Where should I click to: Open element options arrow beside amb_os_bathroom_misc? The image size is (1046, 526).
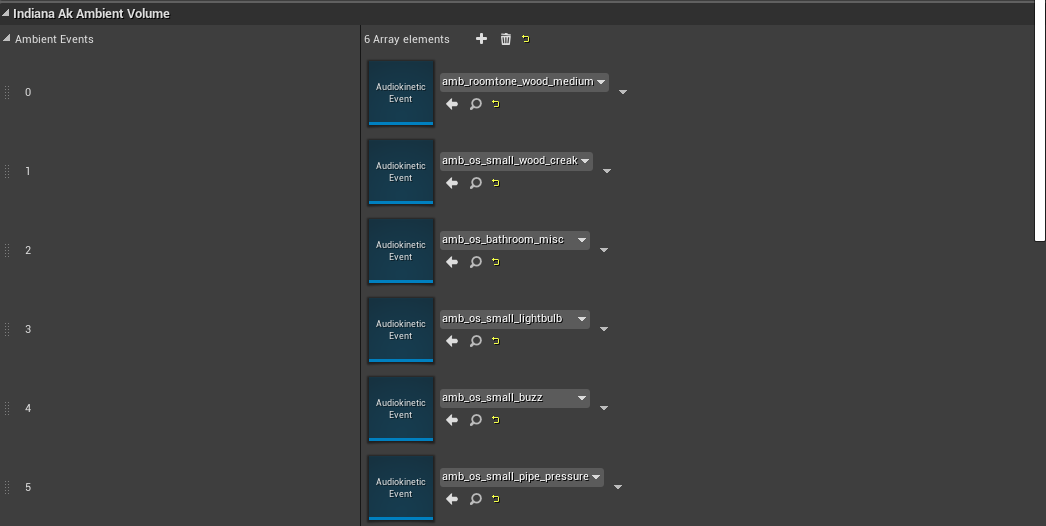click(x=604, y=250)
